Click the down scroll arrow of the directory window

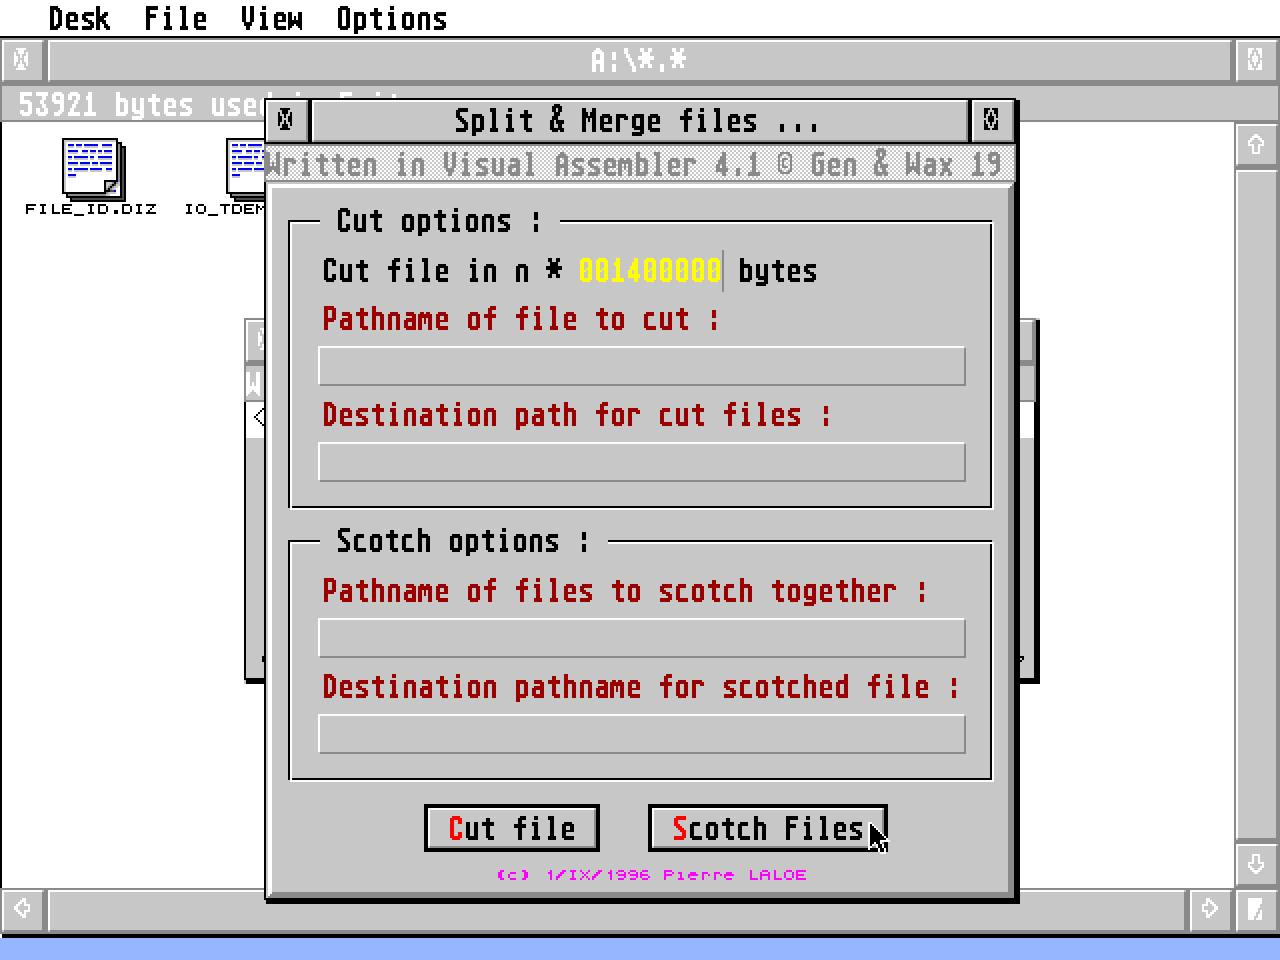(1256, 863)
